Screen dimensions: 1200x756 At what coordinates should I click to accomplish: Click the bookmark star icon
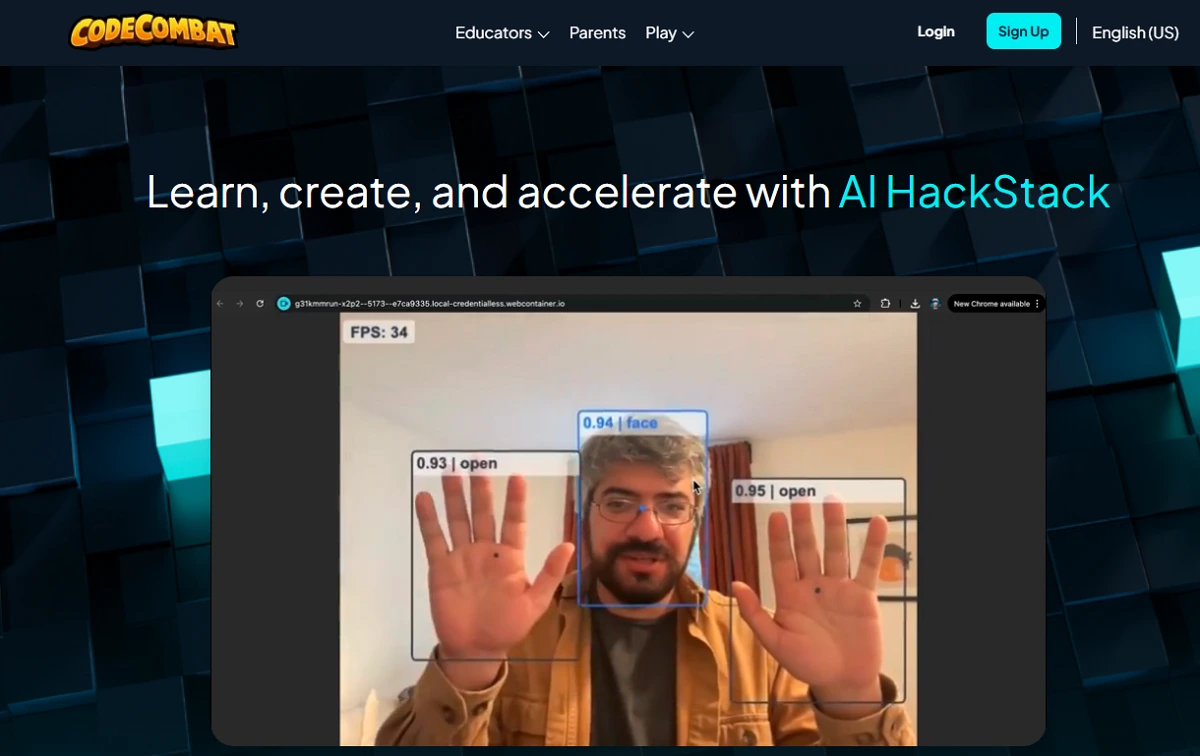(x=857, y=304)
